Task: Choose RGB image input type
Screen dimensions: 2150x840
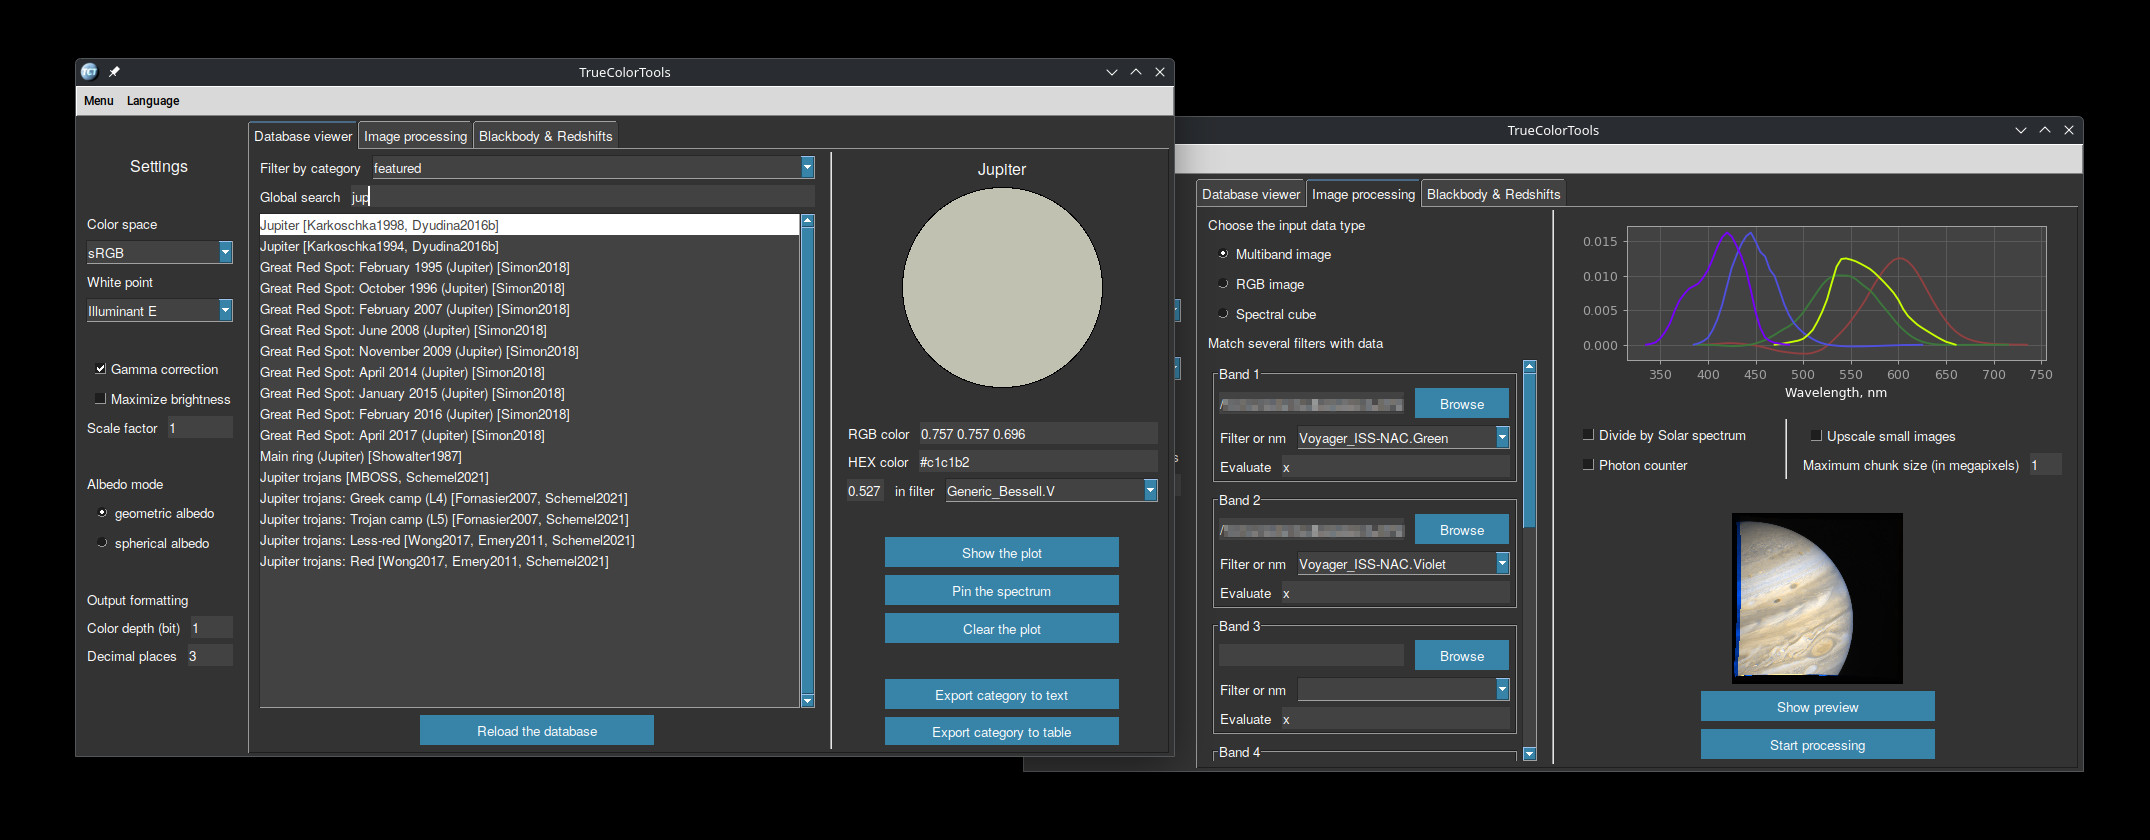Action: click(1223, 284)
